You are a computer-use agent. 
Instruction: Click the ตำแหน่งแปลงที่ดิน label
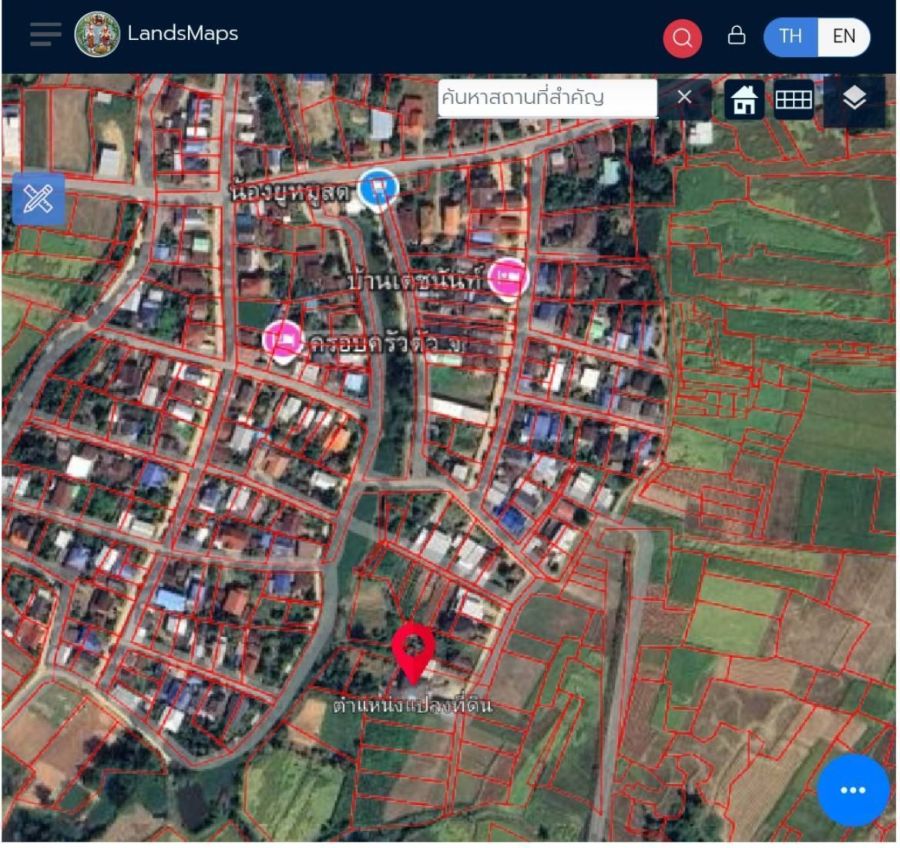click(x=414, y=706)
